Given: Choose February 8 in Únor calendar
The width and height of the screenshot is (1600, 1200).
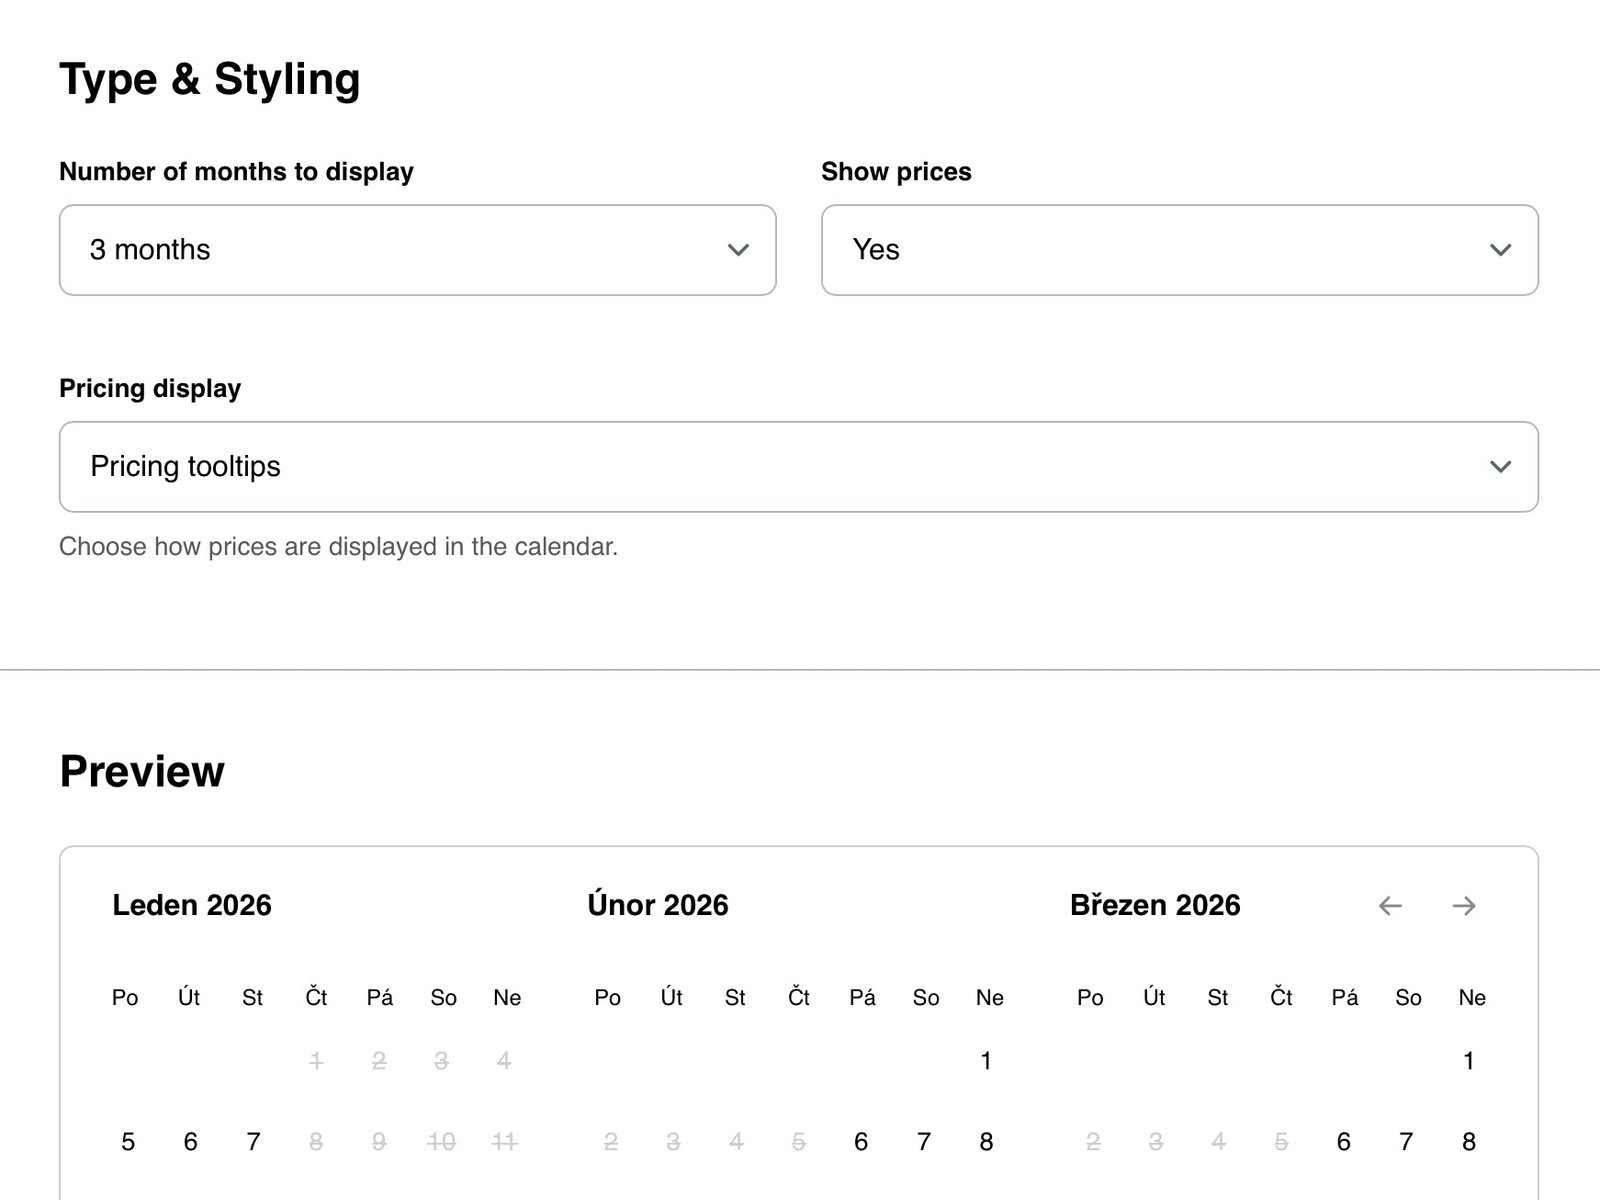Looking at the screenshot, I should pos(986,1142).
